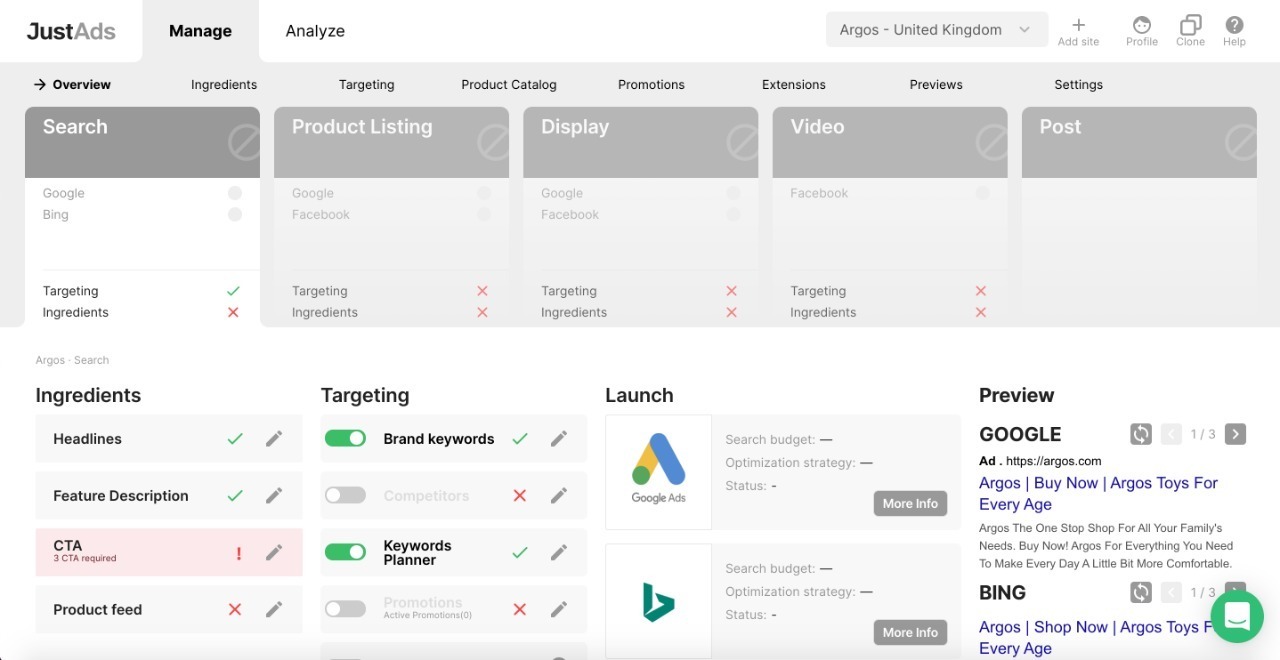Click the Product feed label
The height and width of the screenshot is (660, 1280).
click(x=98, y=610)
